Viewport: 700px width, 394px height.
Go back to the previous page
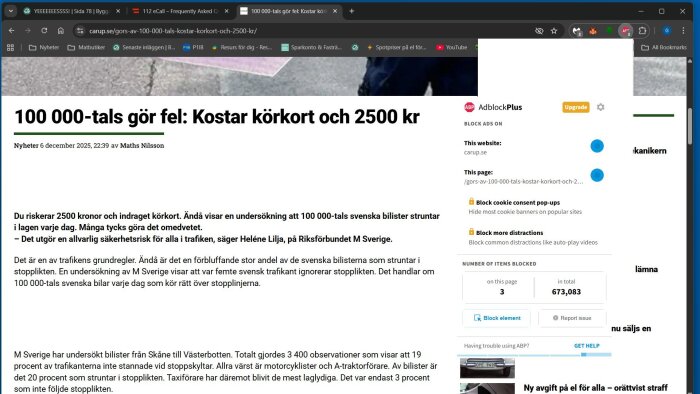12,31
